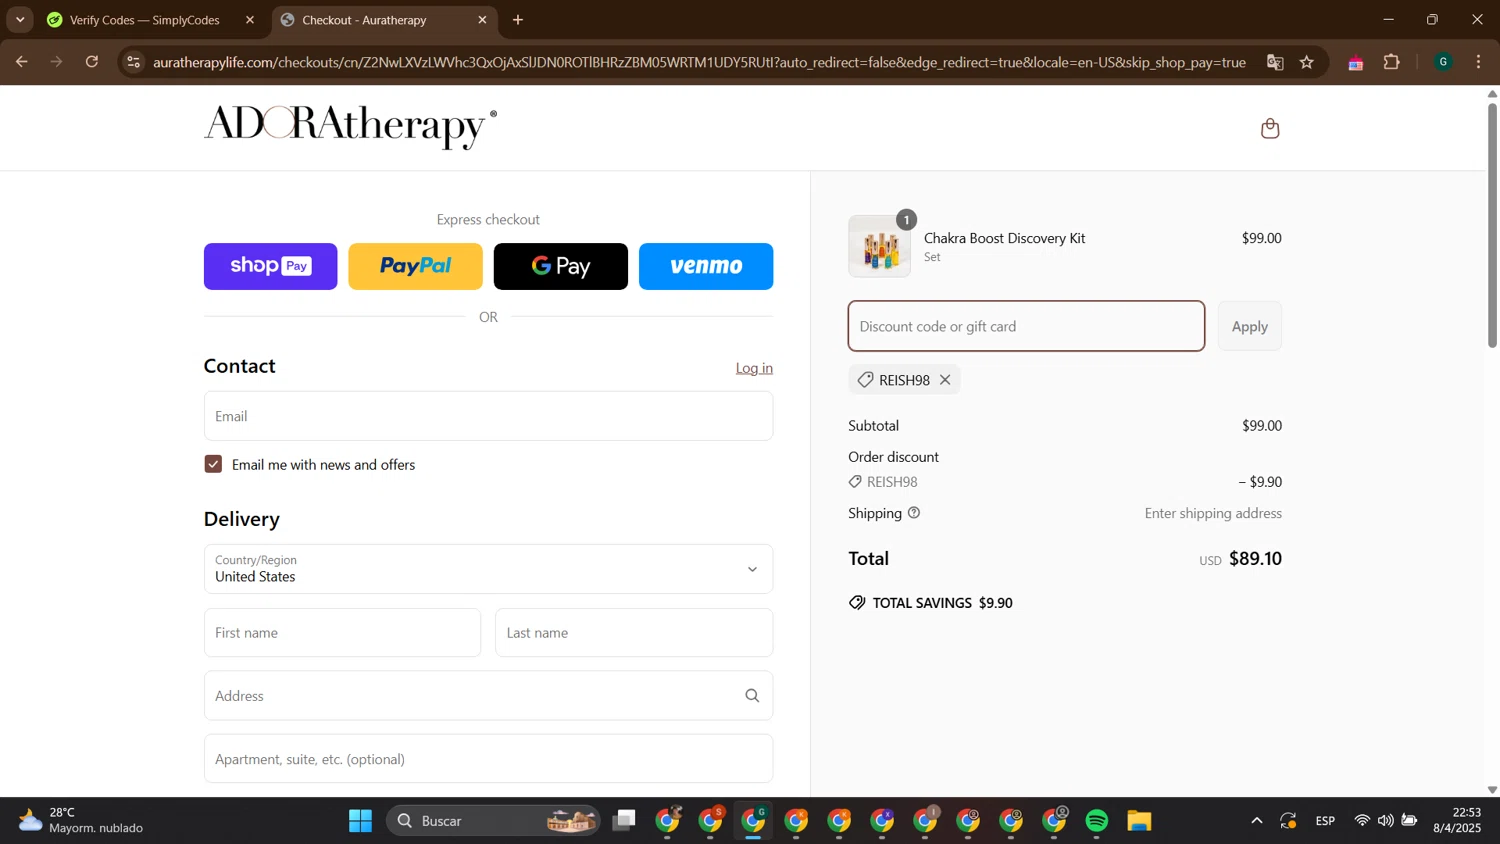Viewport: 1500px width, 844px height.
Task: Click the Last name field
Action: click(634, 633)
